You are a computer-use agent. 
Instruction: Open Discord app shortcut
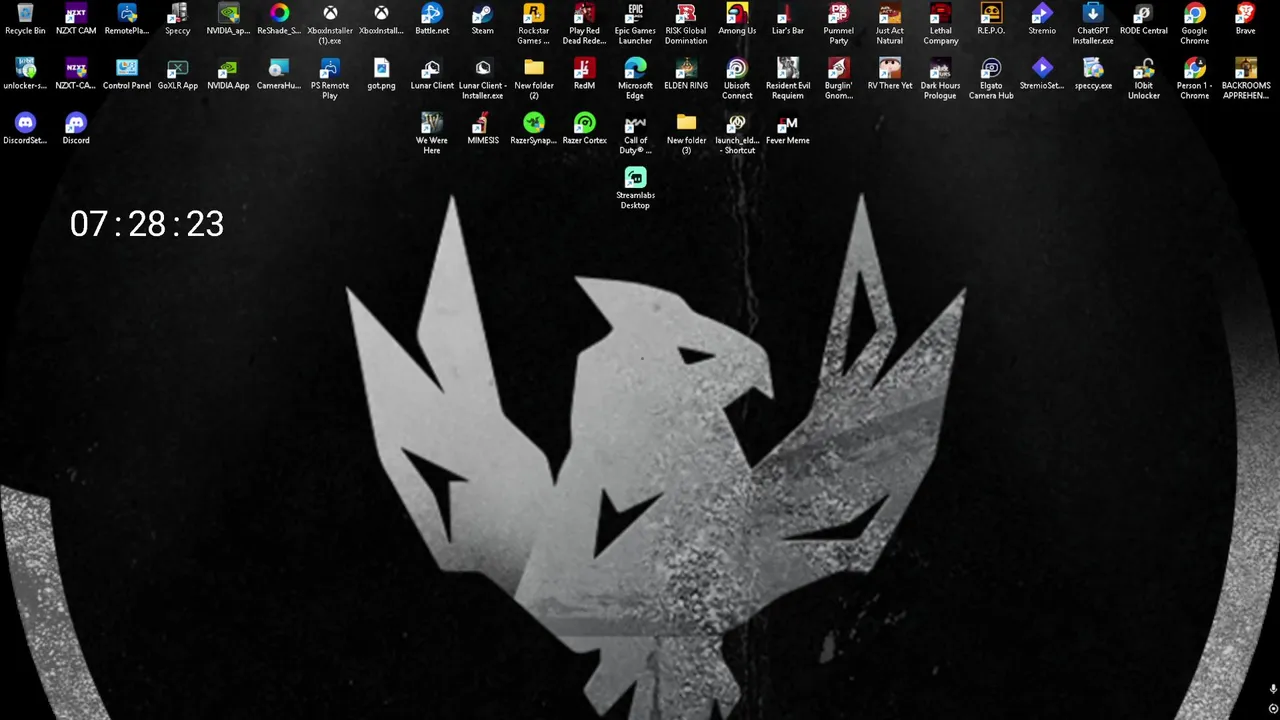(76, 129)
